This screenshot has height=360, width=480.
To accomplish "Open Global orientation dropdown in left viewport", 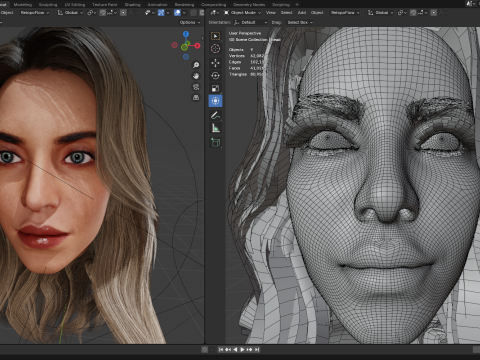I will click(70, 13).
